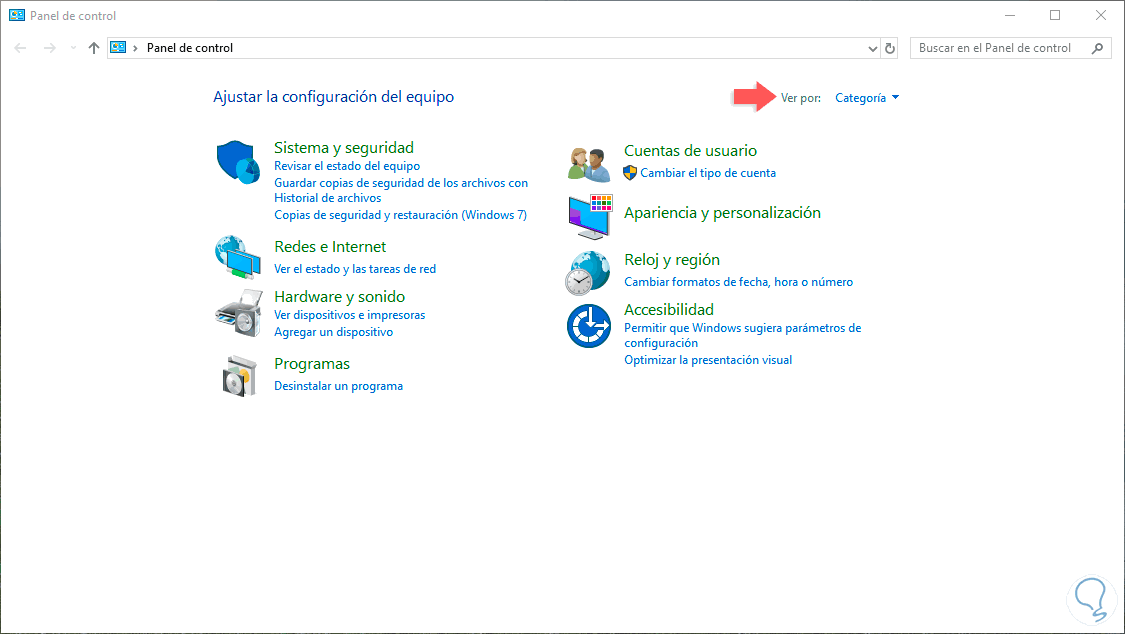
Task: Click the Control Panel icon in address bar
Action: coord(118,47)
